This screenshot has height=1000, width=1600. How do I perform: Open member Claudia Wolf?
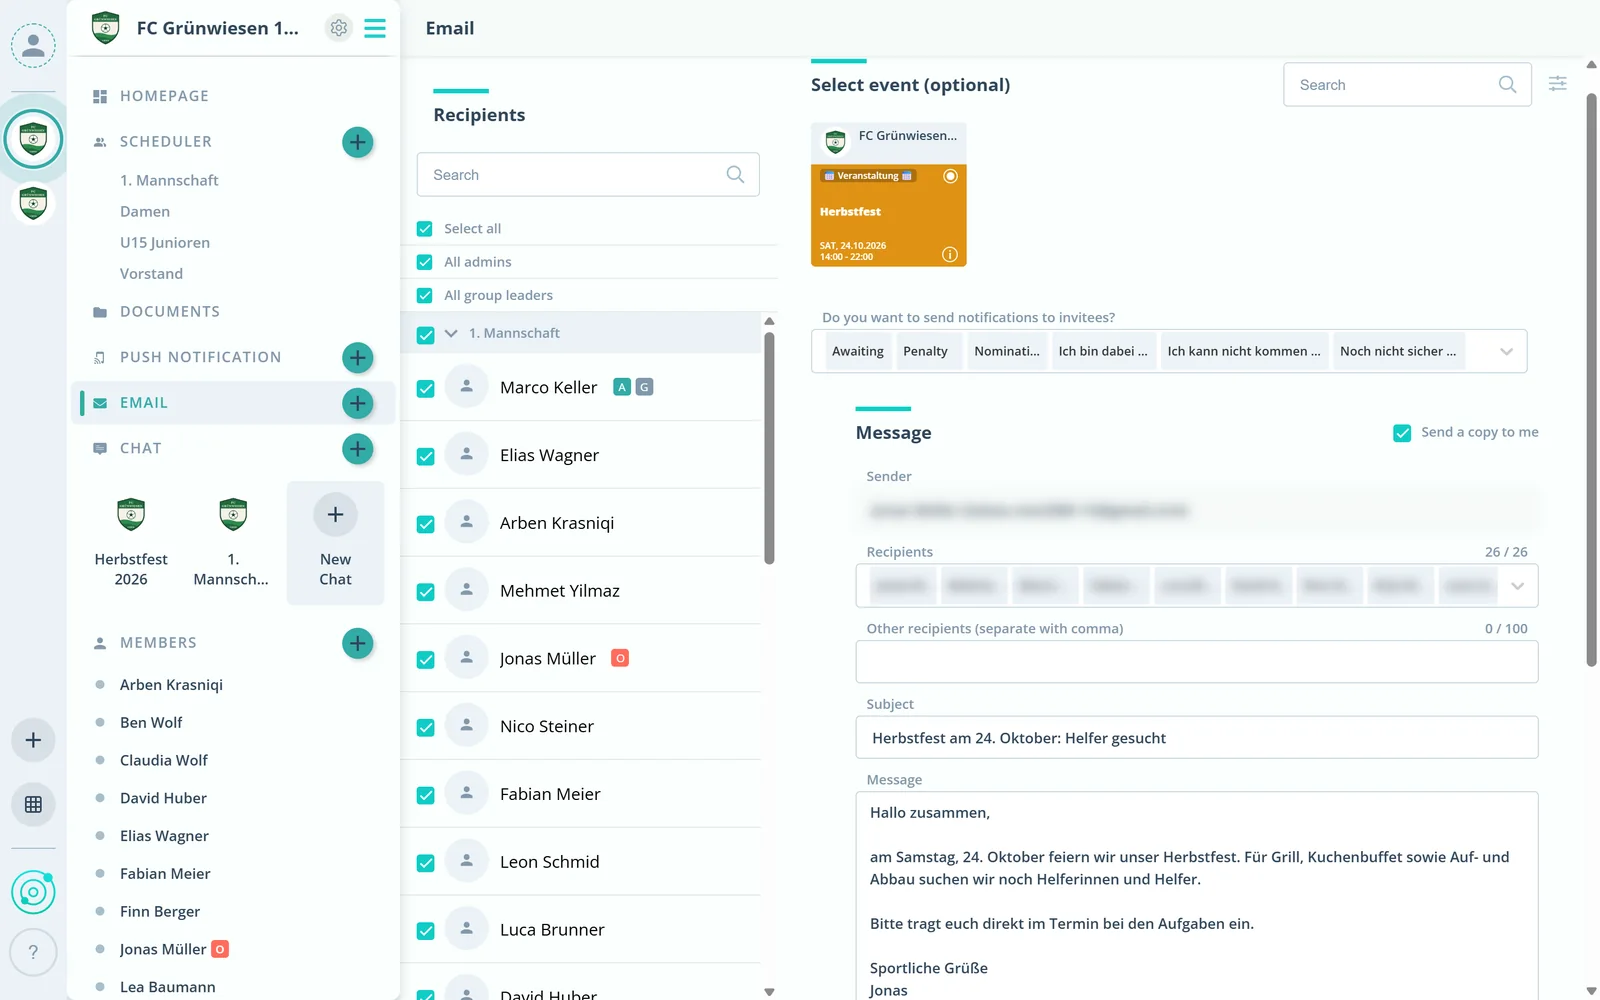coord(164,760)
